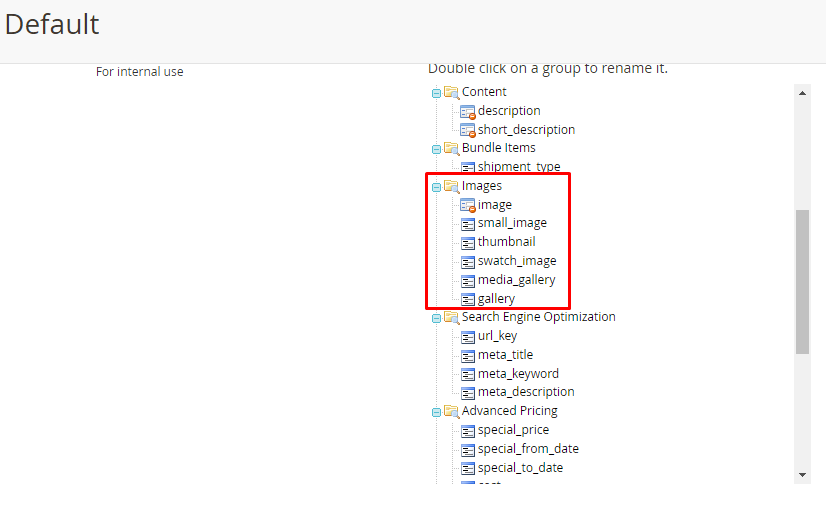Click the special_from_date attribute icon
The height and width of the screenshot is (523, 826).
(468, 450)
